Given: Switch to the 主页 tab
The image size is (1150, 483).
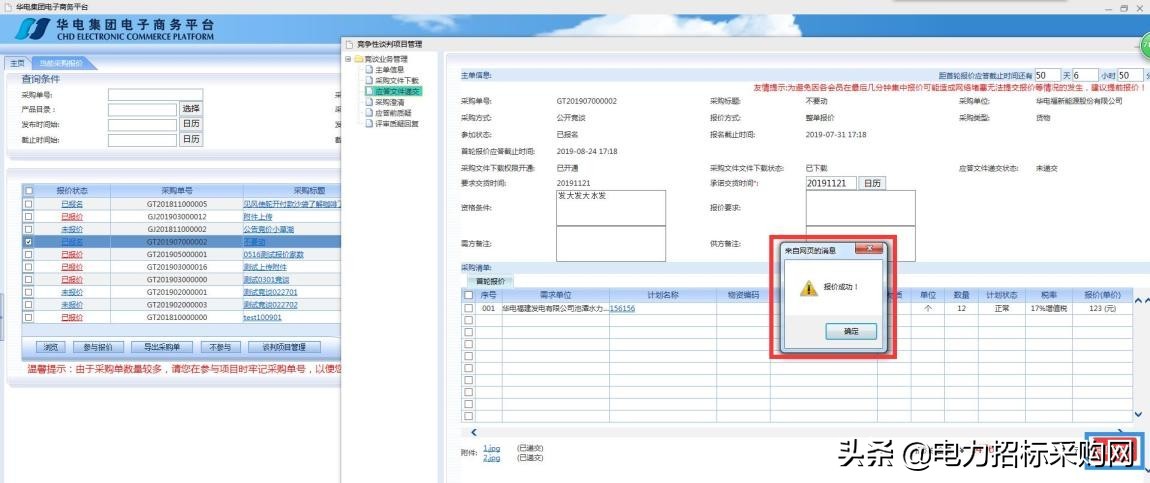Looking at the screenshot, I should pyautogui.click(x=17, y=63).
